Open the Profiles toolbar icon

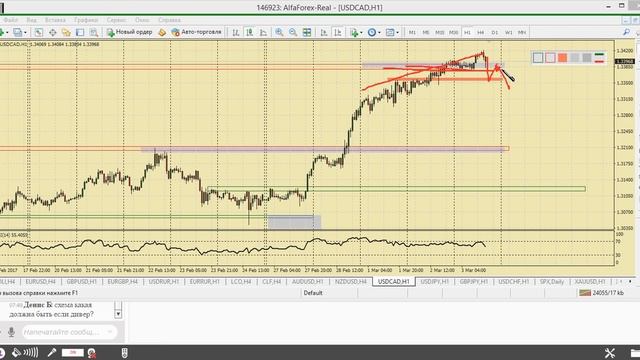coord(18,32)
